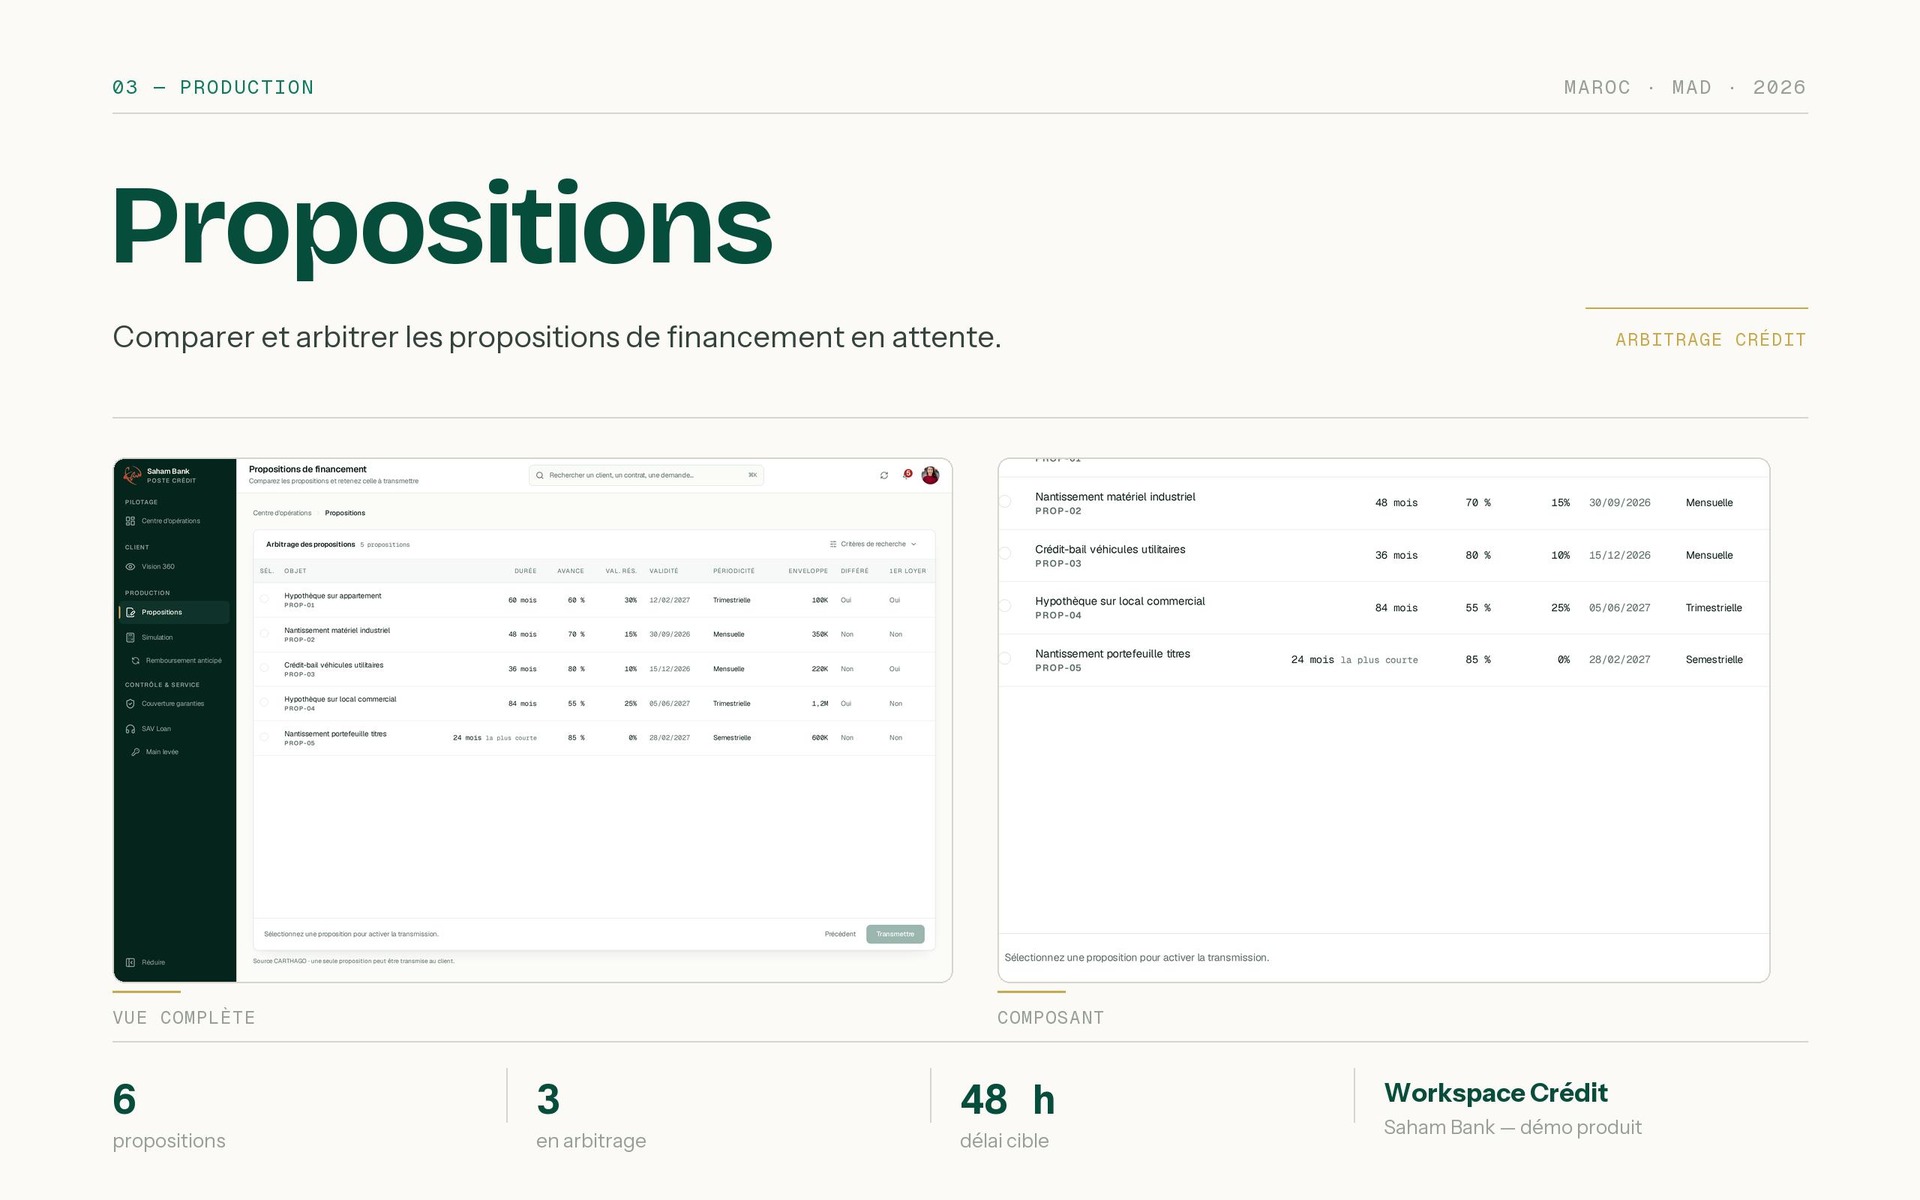Select PROP-04 radio button in the full view
The width and height of the screenshot is (1920, 1200).
(x=265, y=702)
